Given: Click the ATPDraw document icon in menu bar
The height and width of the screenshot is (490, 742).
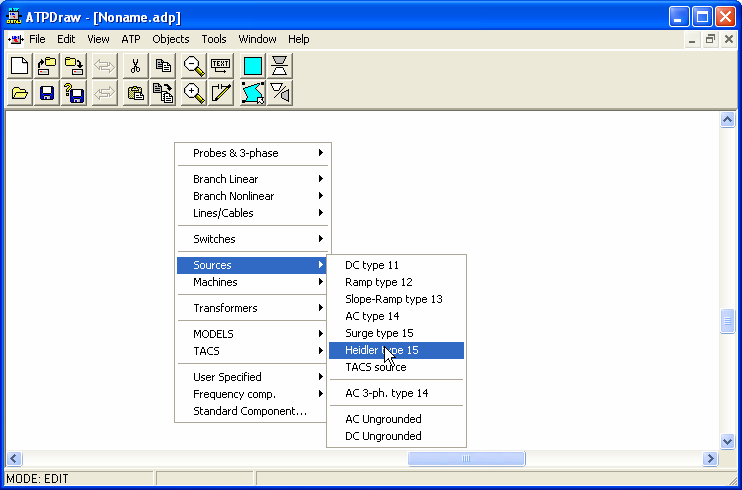Looking at the screenshot, I should pos(16,39).
